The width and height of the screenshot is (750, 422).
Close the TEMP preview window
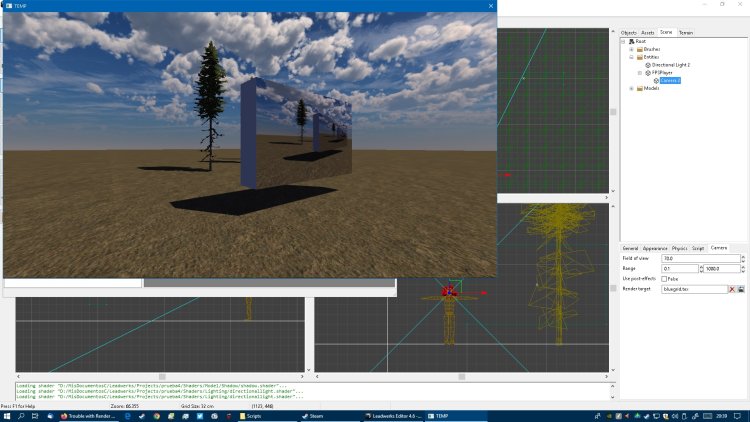[491, 6]
